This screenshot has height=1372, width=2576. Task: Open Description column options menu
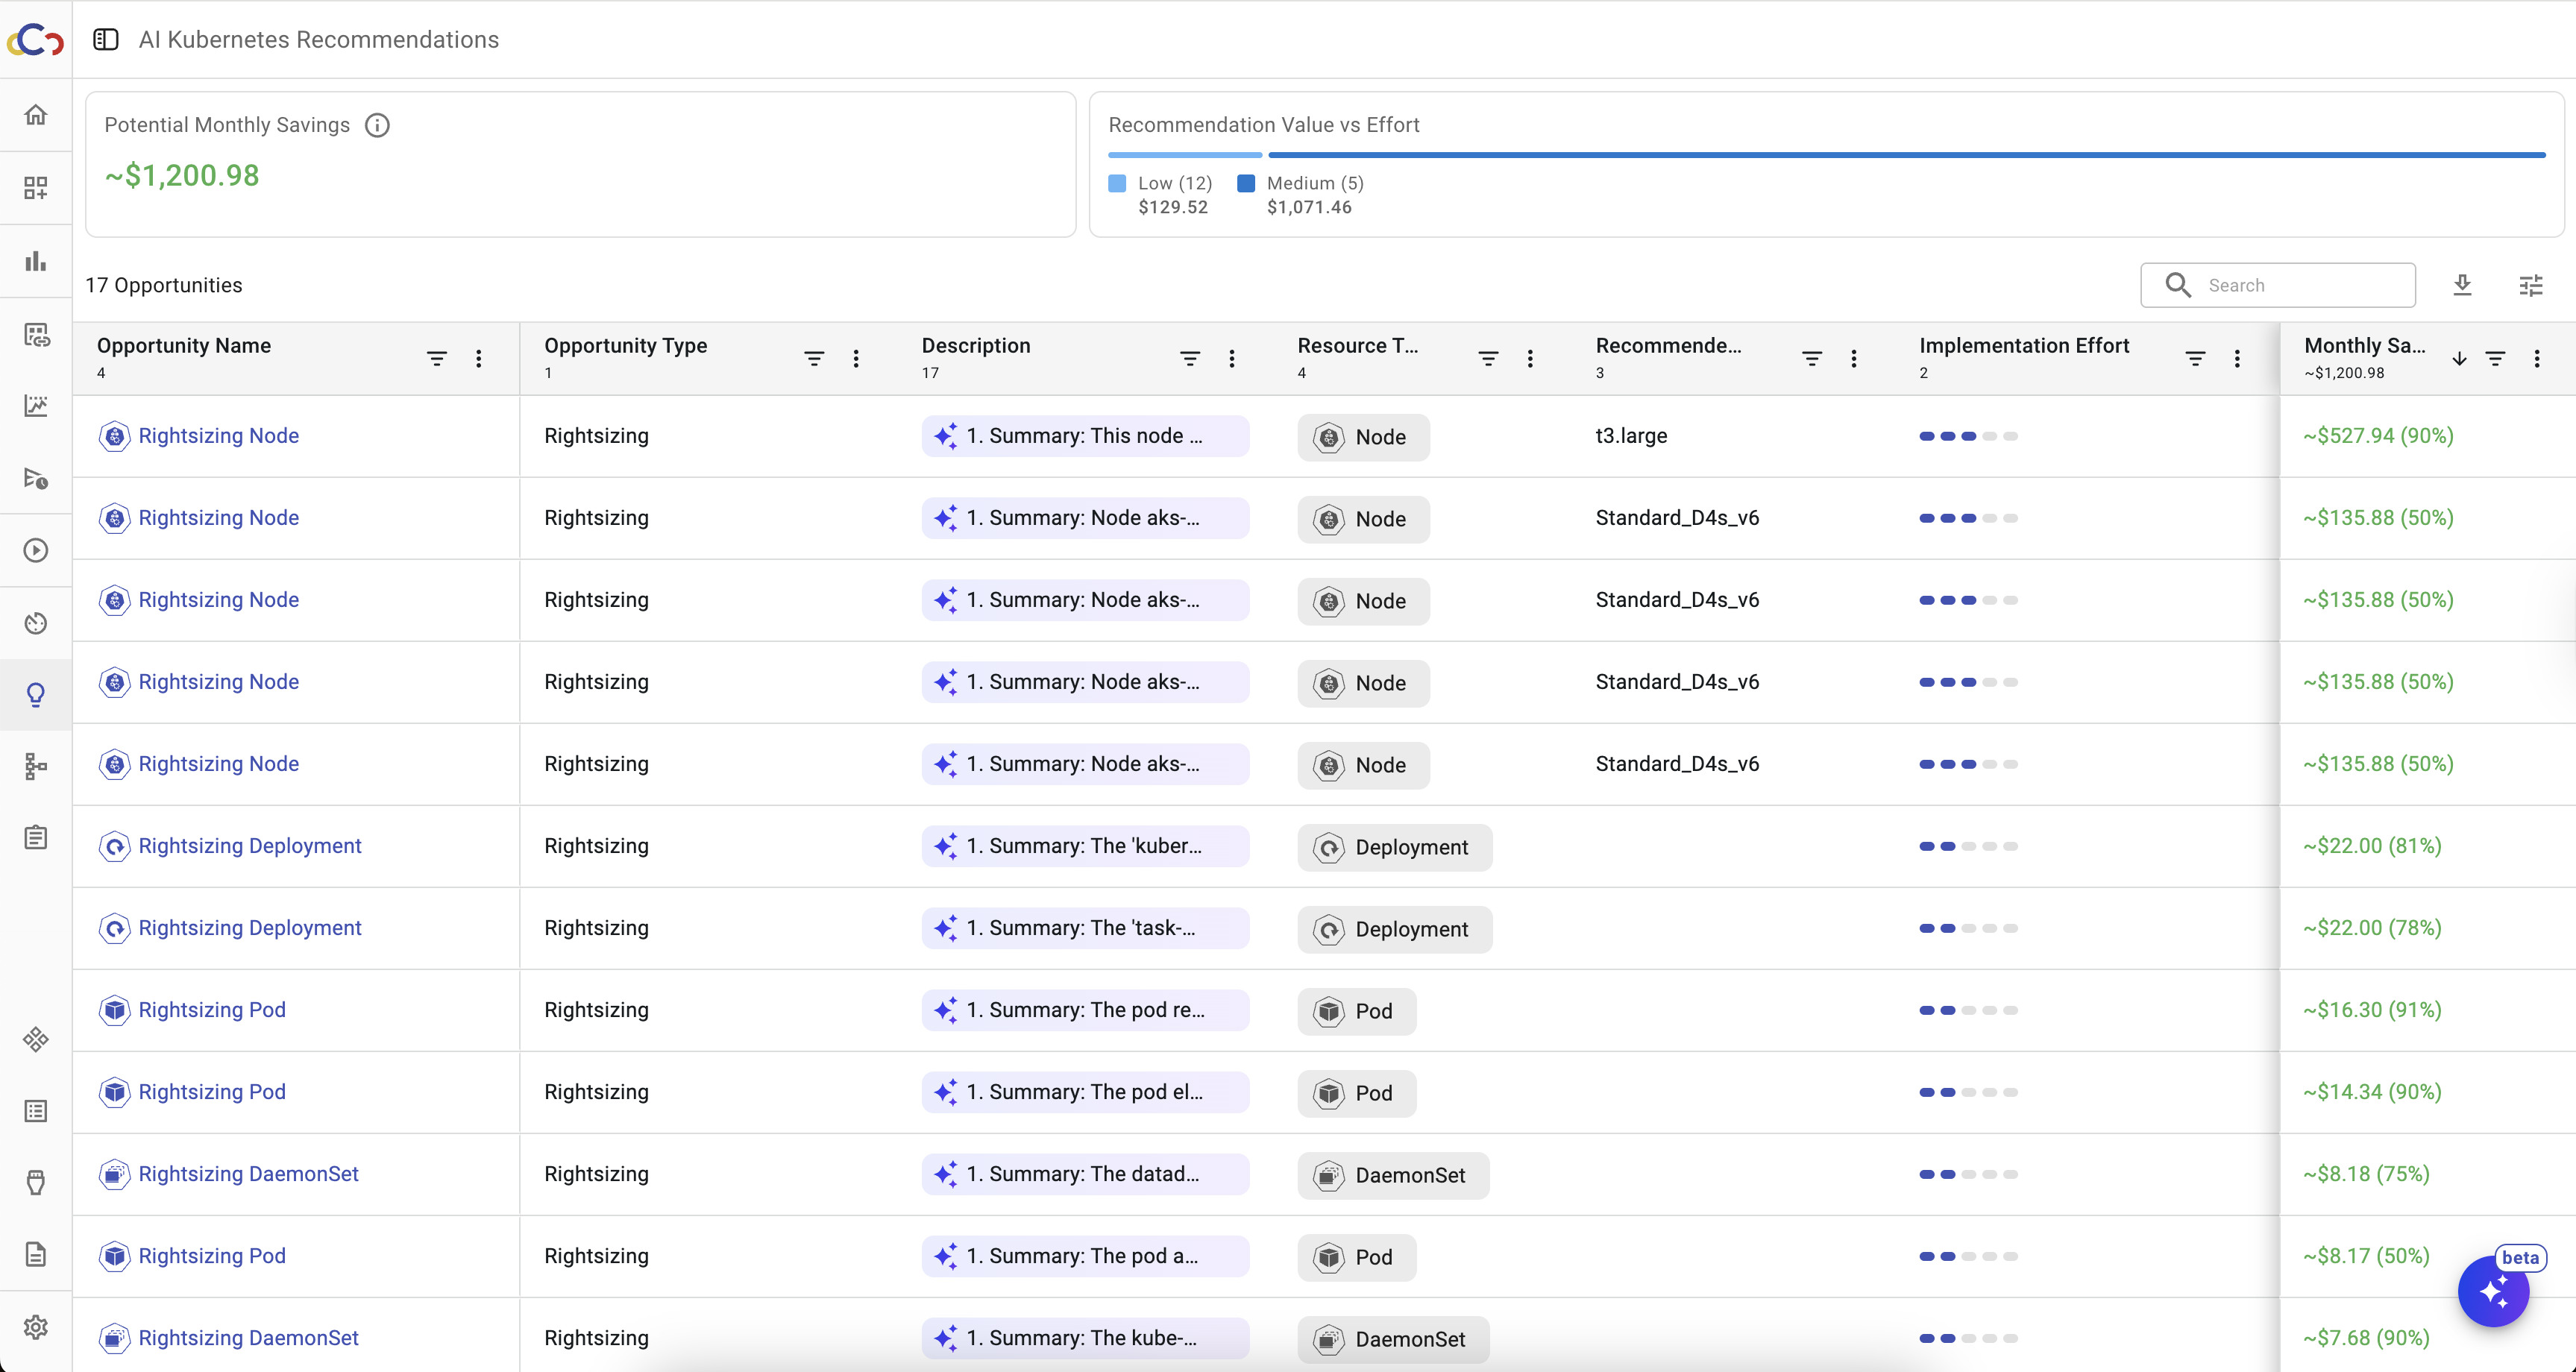pos(1232,358)
